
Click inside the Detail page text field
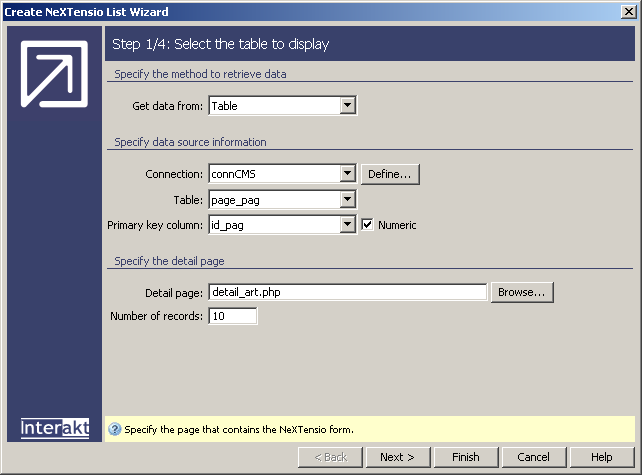(347, 292)
